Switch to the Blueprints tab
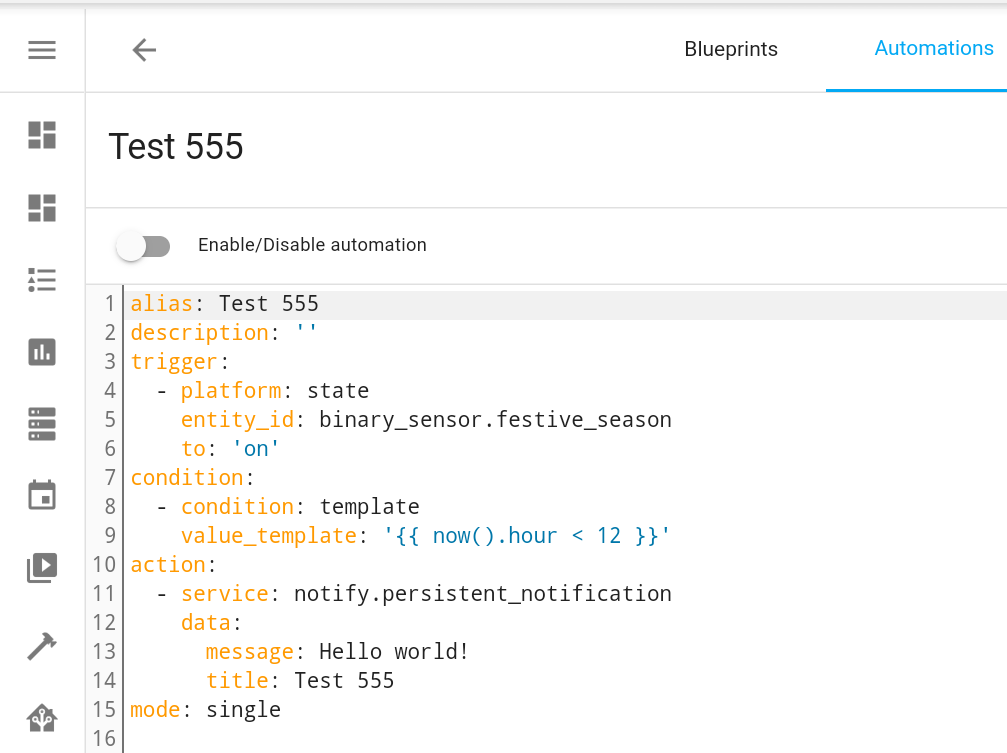 731,49
